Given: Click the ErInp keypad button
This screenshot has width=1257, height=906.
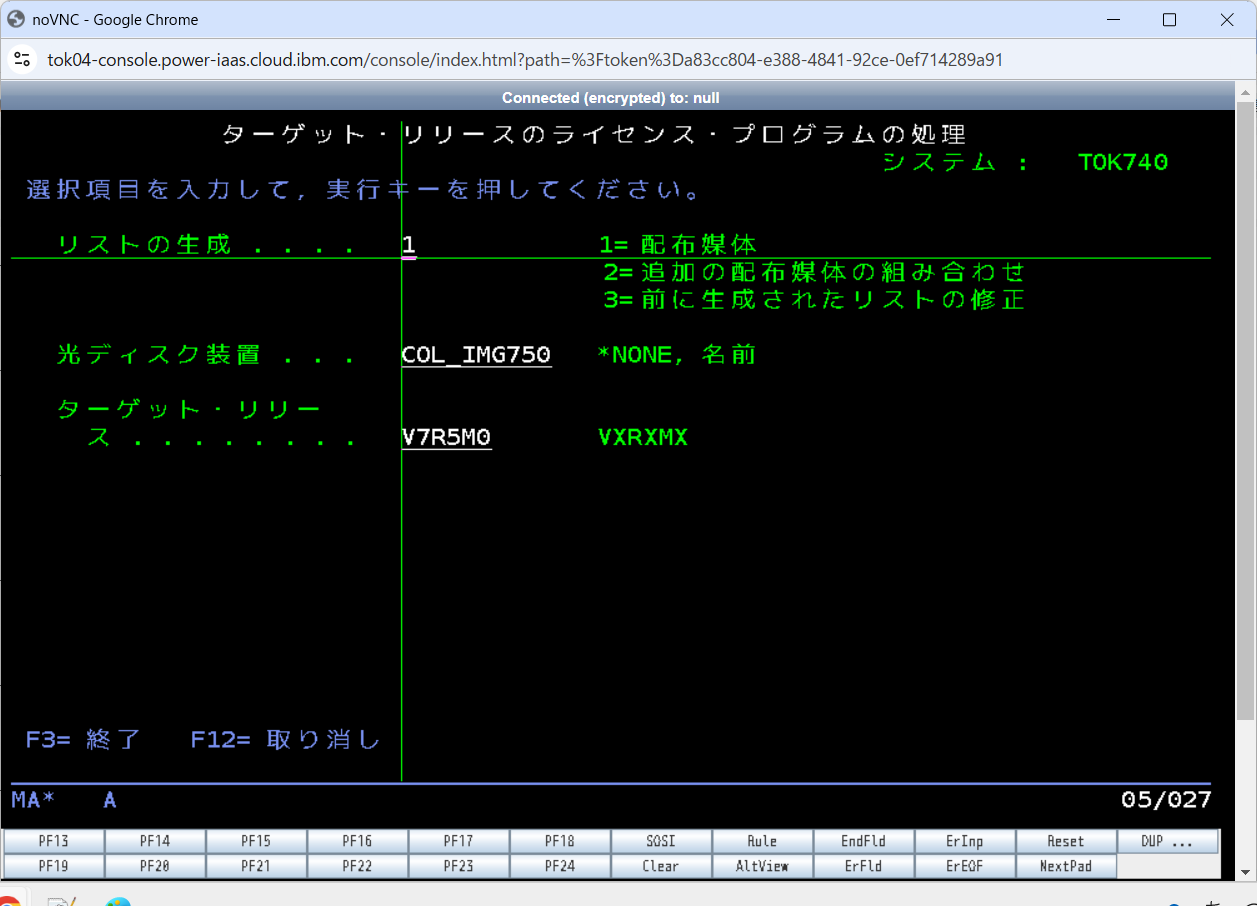Looking at the screenshot, I should coord(965,841).
